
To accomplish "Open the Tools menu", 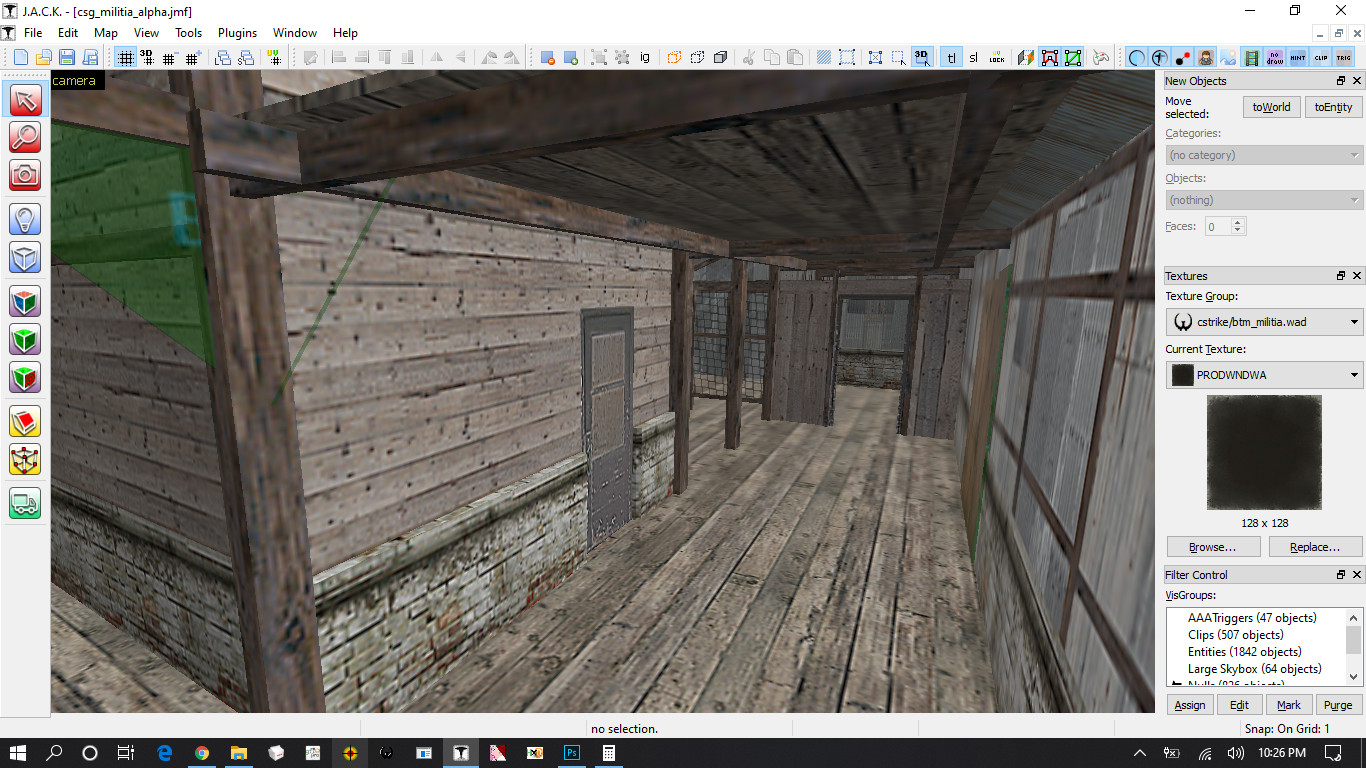I will (189, 33).
